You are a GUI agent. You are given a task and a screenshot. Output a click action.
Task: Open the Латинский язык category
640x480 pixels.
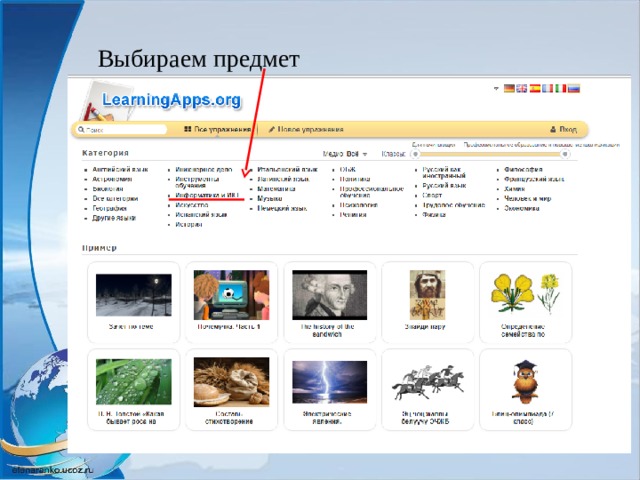coord(283,179)
